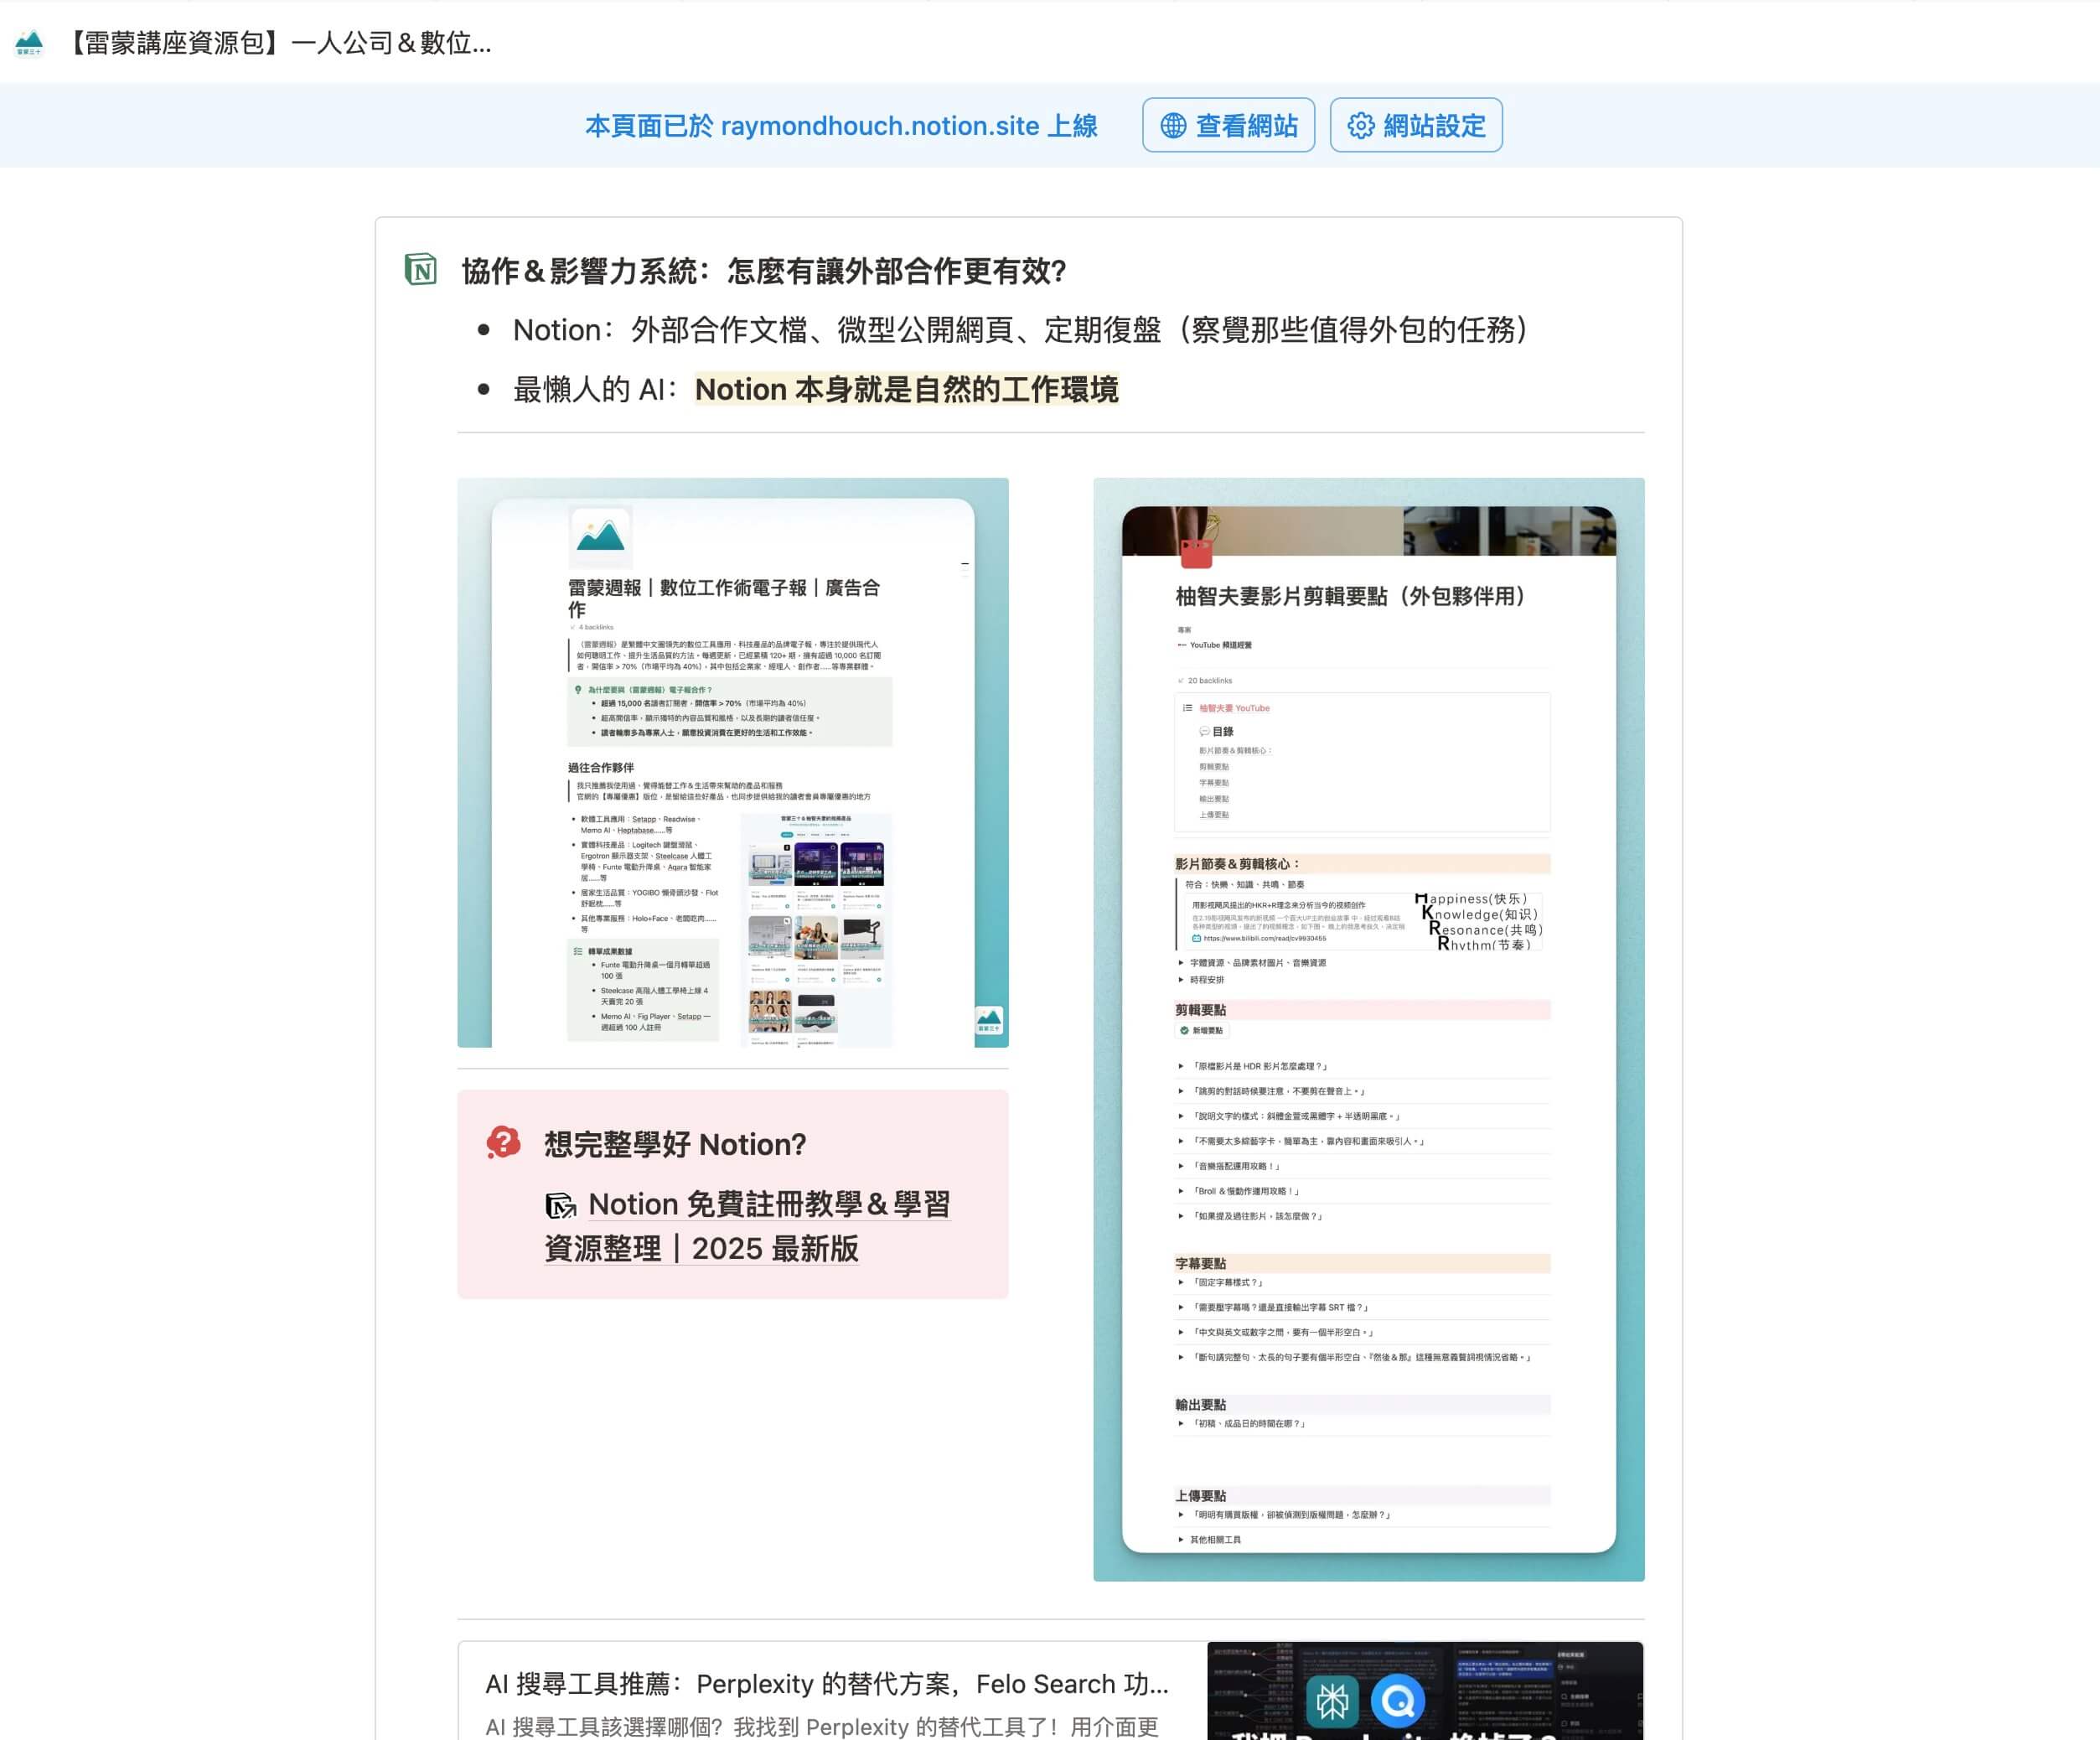
Task: Open the 柚智夫妻影片剪輯要點 screenshot image
Action: tap(1368, 1029)
